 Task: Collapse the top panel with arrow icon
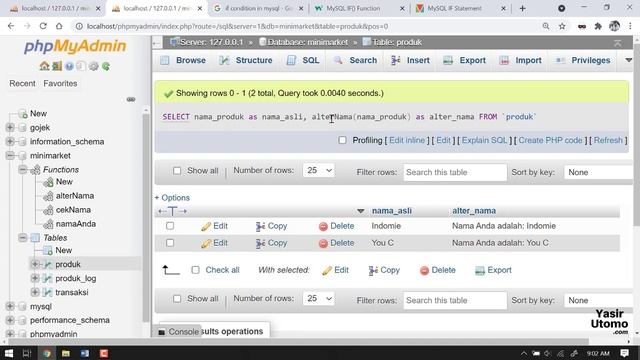pos(618,42)
